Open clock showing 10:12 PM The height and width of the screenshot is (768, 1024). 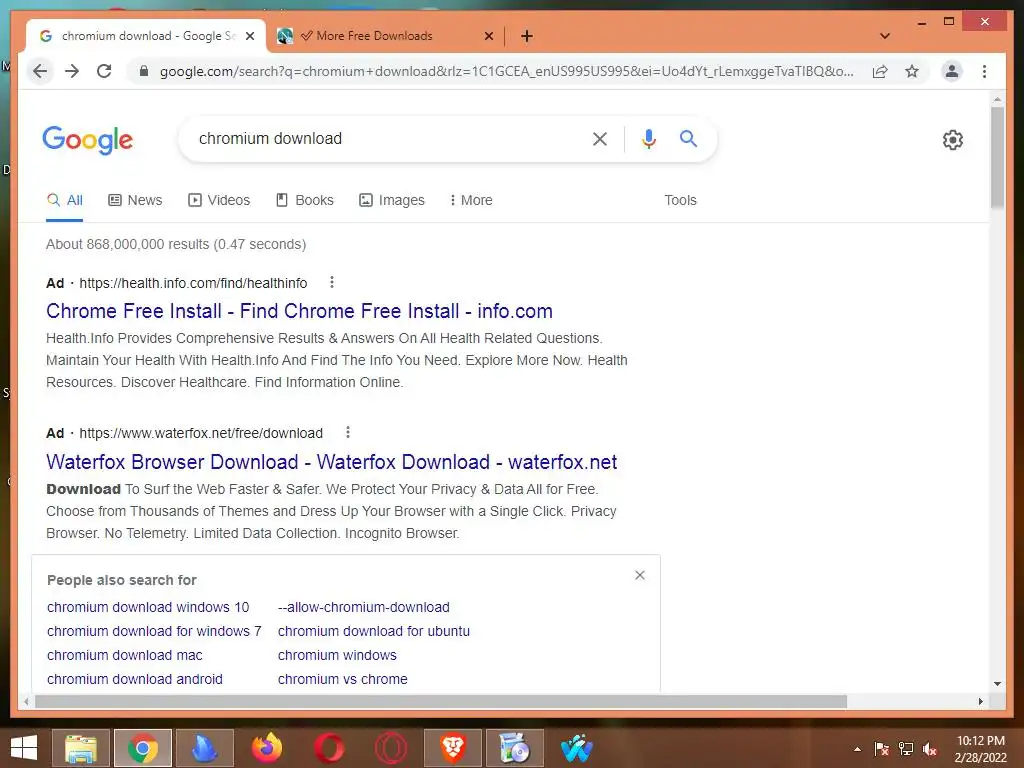pyautogui.click(x=980, y=749)
